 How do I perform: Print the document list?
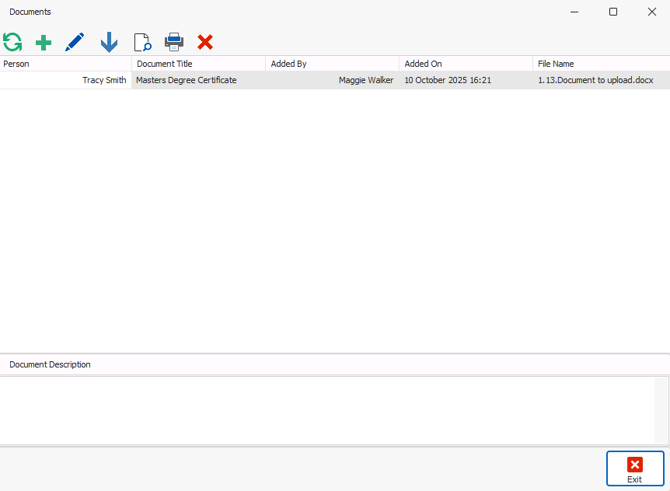pyautogui.click(x=174, y=42)
